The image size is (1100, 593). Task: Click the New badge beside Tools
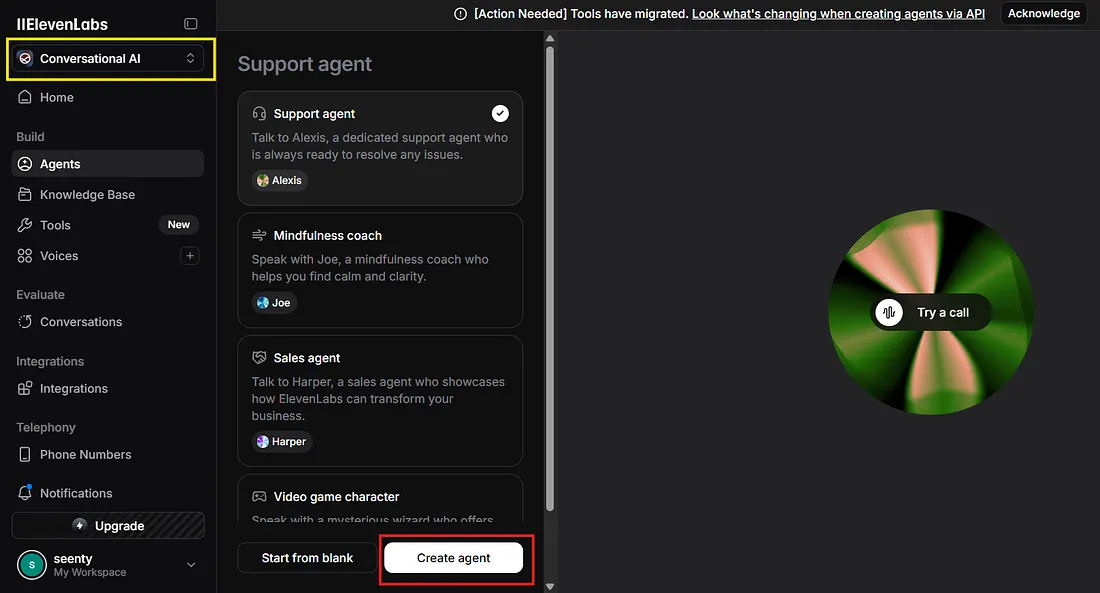pos(179,225)
